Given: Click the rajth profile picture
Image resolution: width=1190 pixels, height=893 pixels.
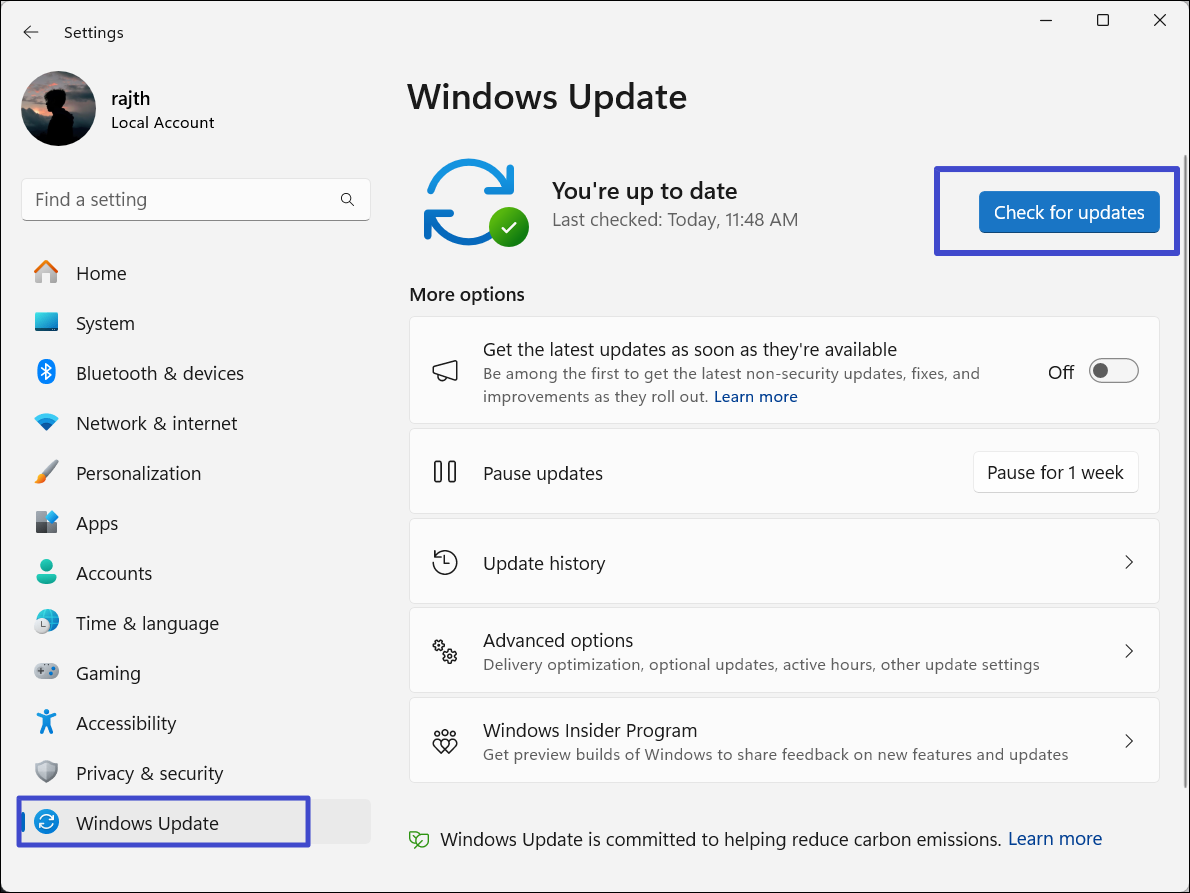Looking at the screenshot, I should coord(59,109).
